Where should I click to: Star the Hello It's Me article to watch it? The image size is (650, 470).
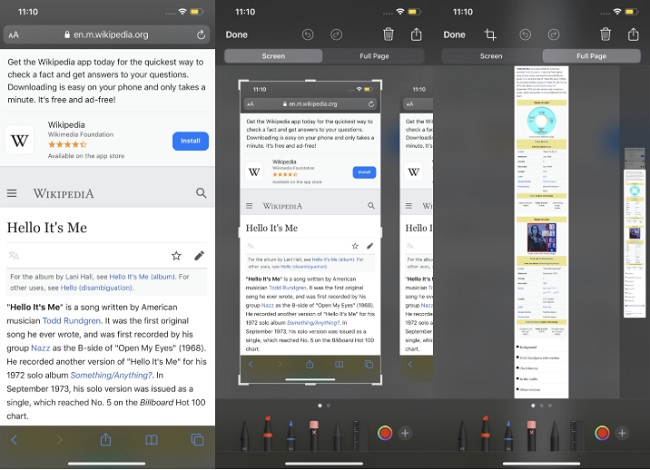(176, 256)
